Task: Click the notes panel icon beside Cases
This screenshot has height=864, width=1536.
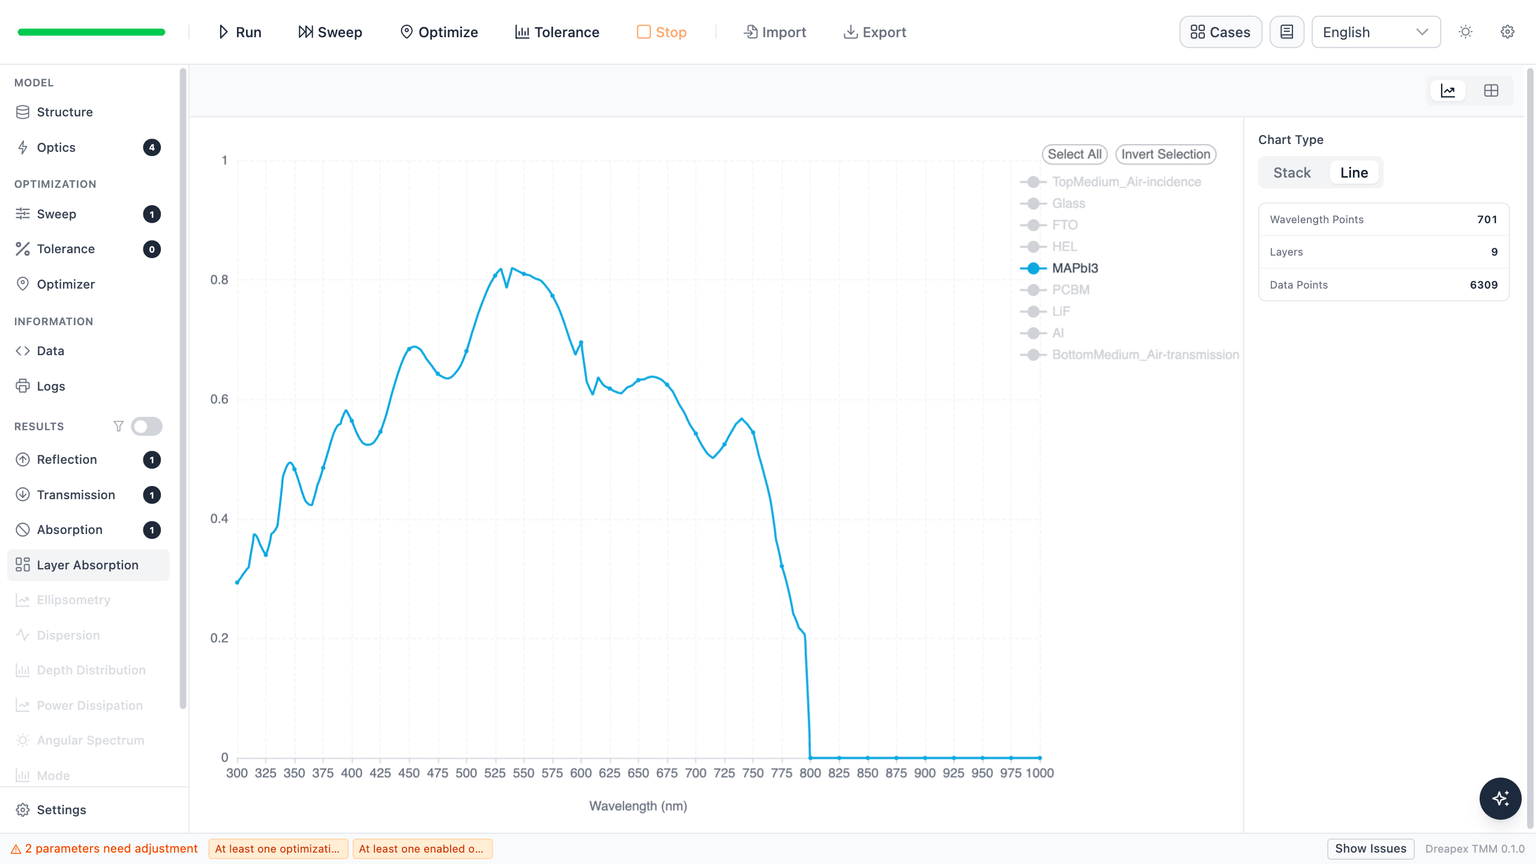Action: pyautogui.click(x=1287, y=32)
